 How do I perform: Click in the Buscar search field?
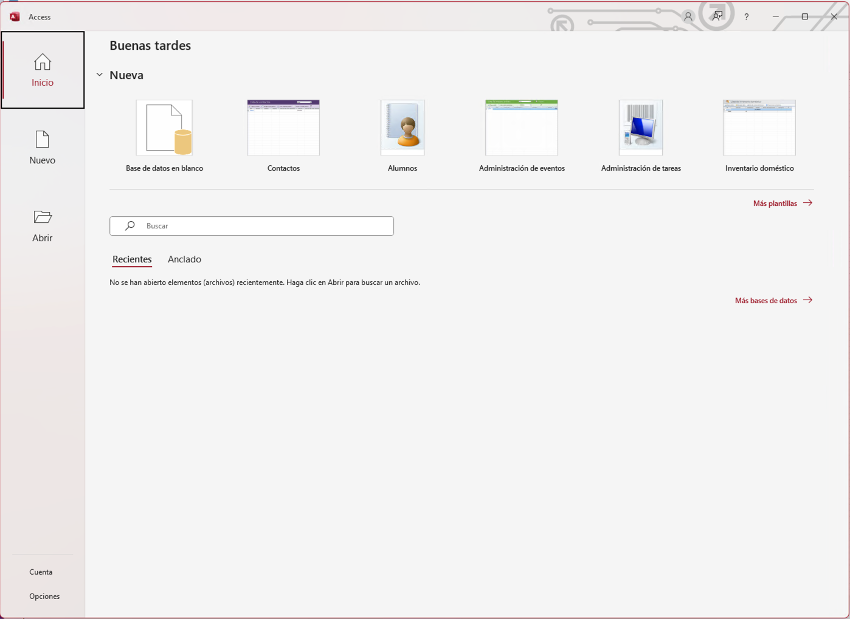pyautogui.click(x=251, y=226)
